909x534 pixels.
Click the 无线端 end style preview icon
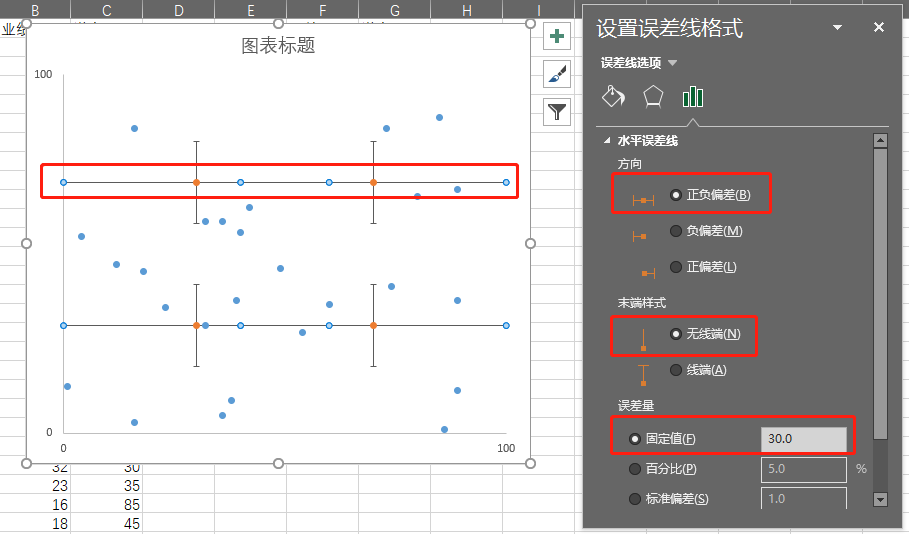click(x=643, y=340)
